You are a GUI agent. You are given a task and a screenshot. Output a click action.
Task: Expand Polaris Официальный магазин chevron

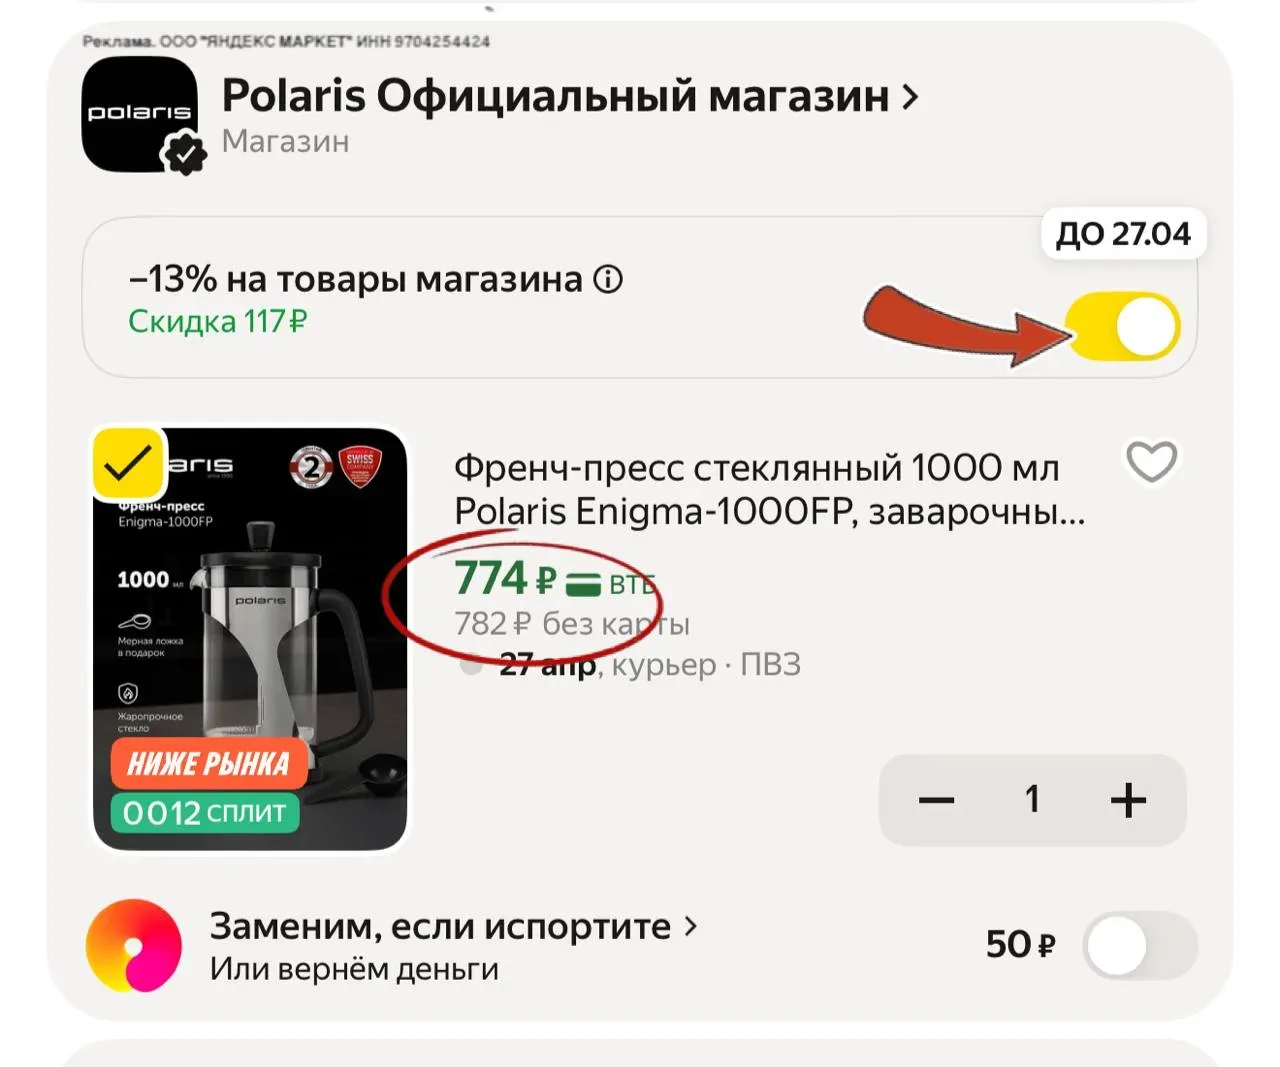tap(909, 97)
